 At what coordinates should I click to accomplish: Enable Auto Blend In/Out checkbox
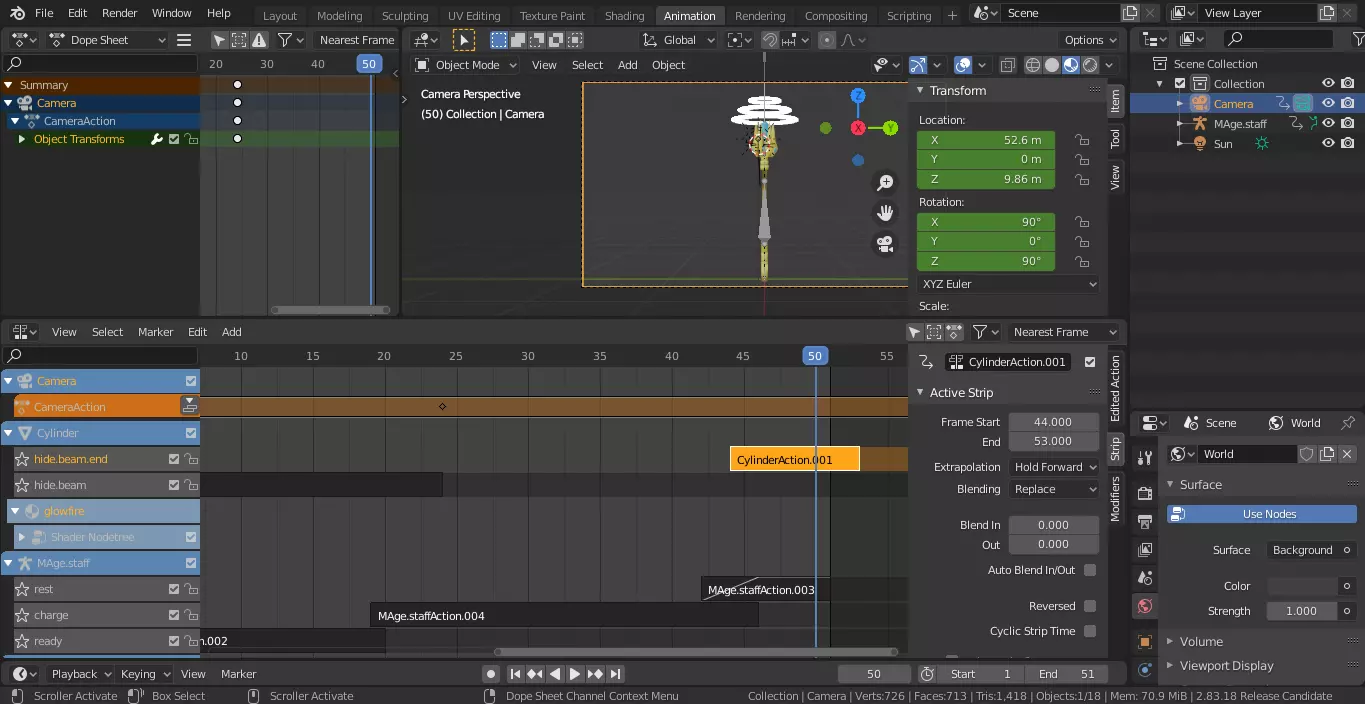[1090, 570]
